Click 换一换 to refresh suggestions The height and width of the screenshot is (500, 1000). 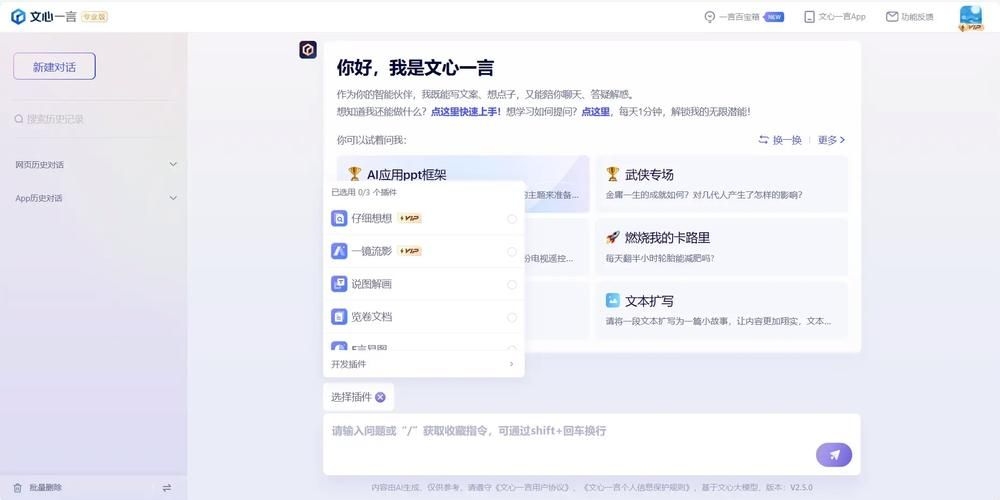pyautogui.click(x=779, y=140)
